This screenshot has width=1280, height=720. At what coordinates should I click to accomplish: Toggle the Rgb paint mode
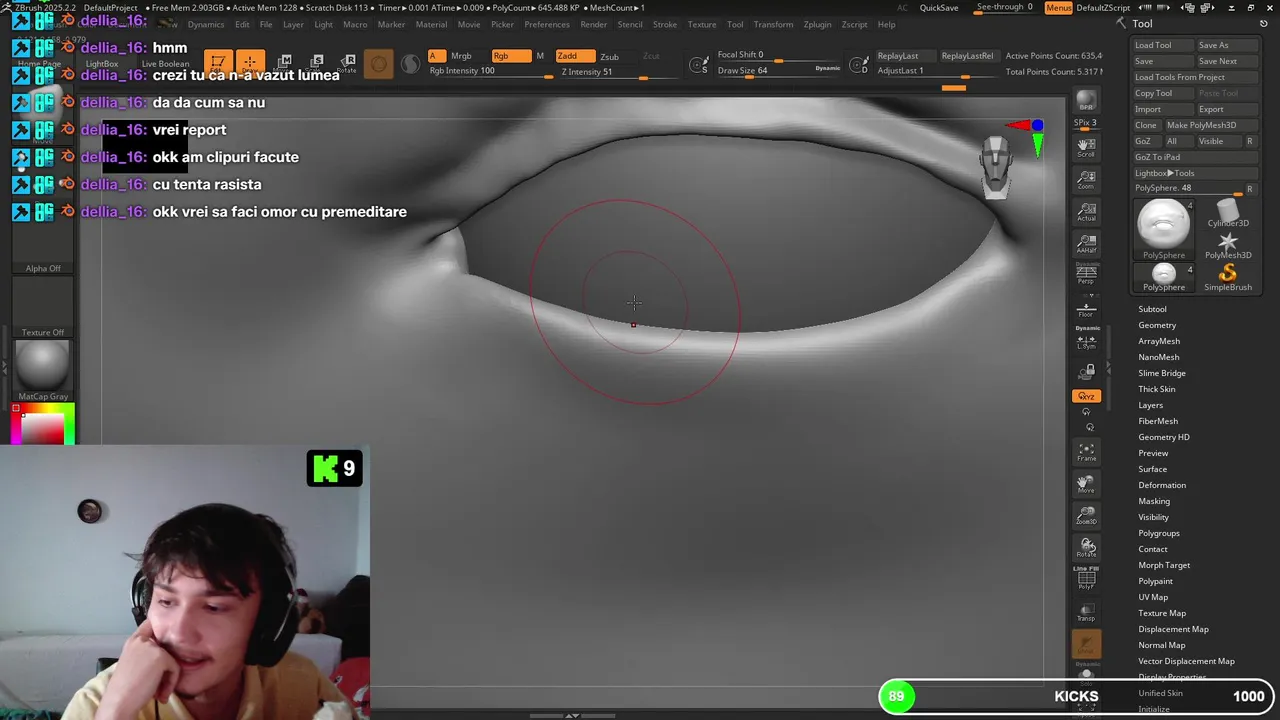(510, 56)
